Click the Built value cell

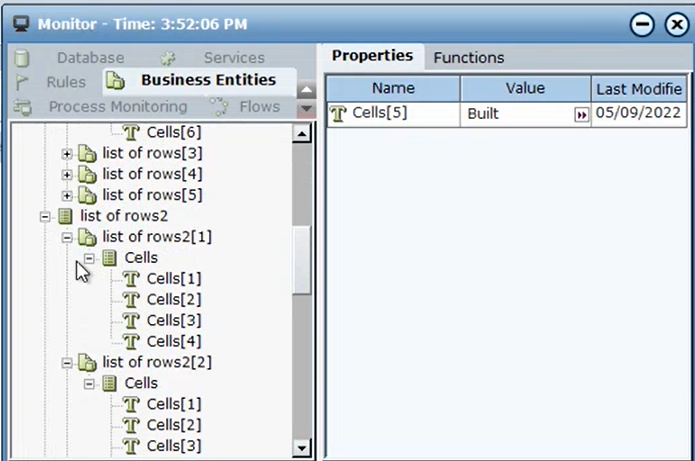[515, 115]
